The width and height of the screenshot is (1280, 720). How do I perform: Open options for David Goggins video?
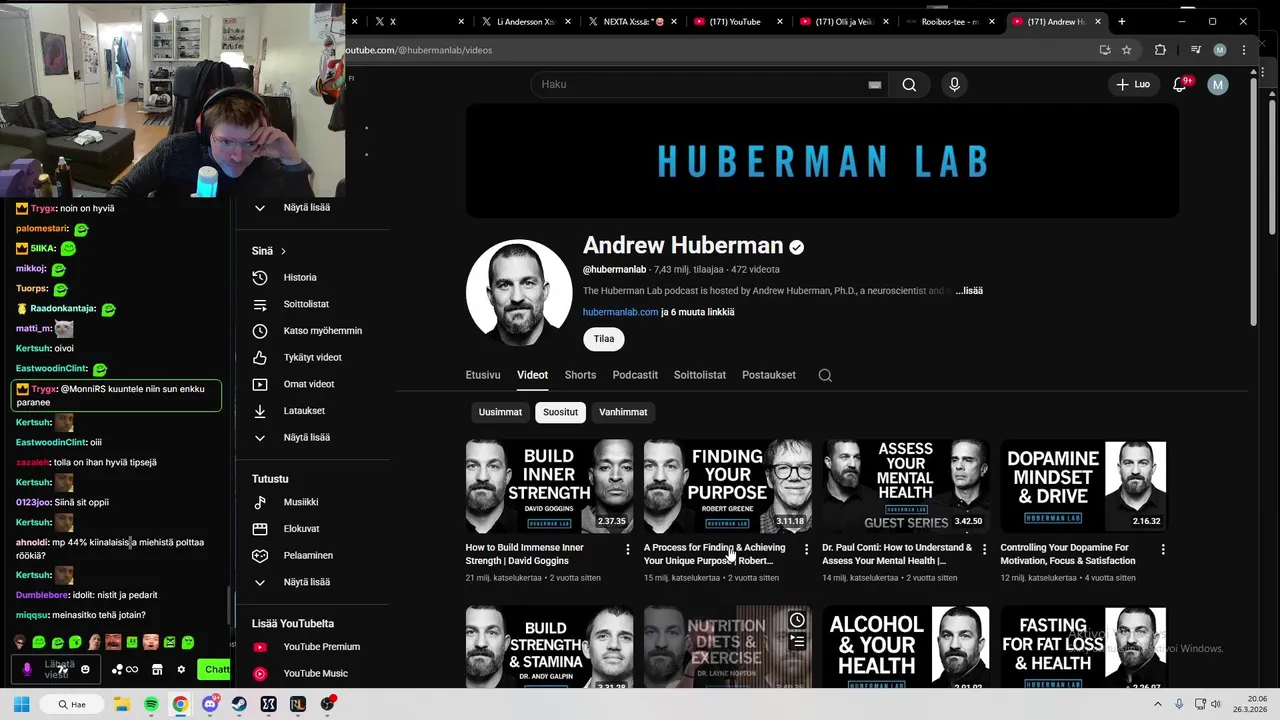628,549
